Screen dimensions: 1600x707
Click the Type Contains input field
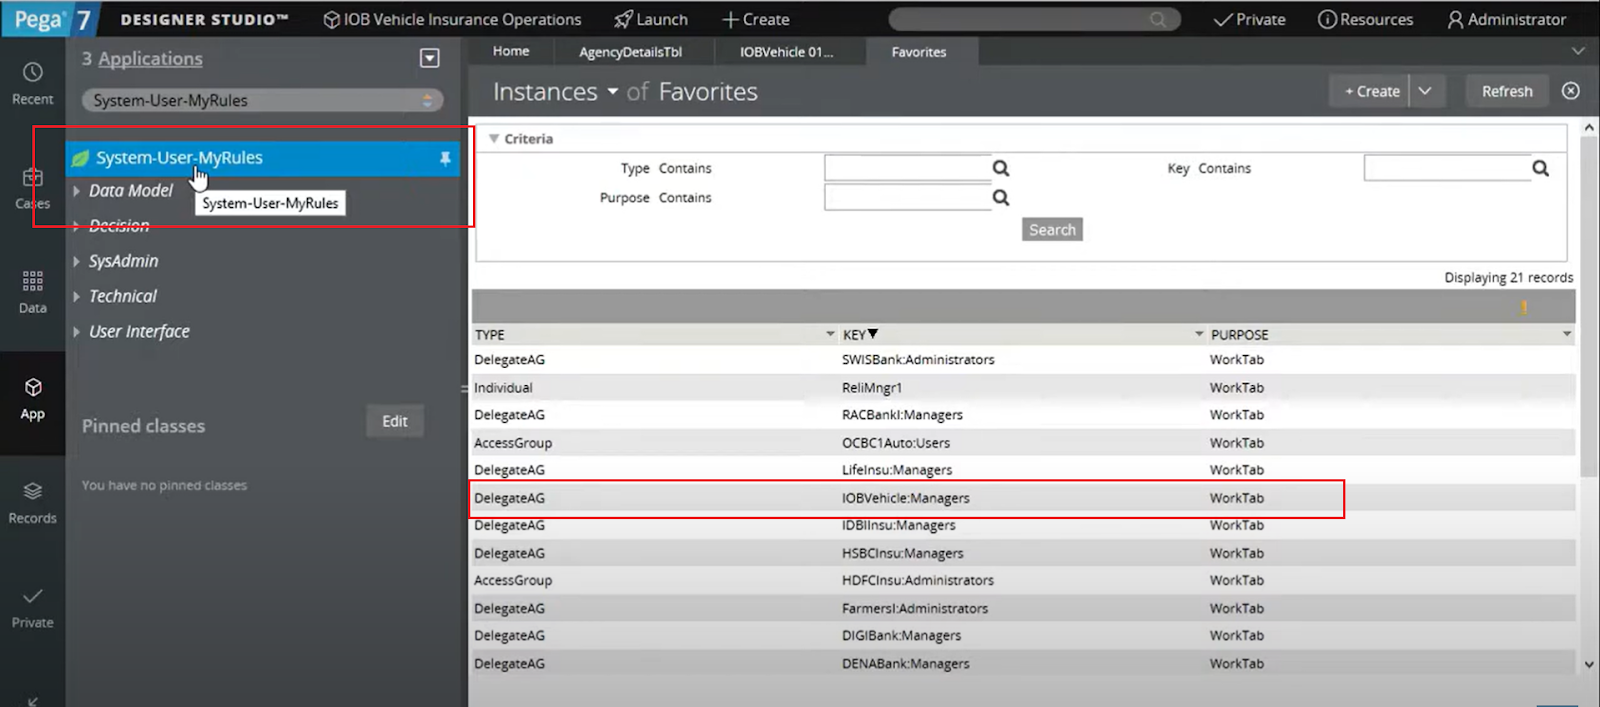[x=908, y=168]
